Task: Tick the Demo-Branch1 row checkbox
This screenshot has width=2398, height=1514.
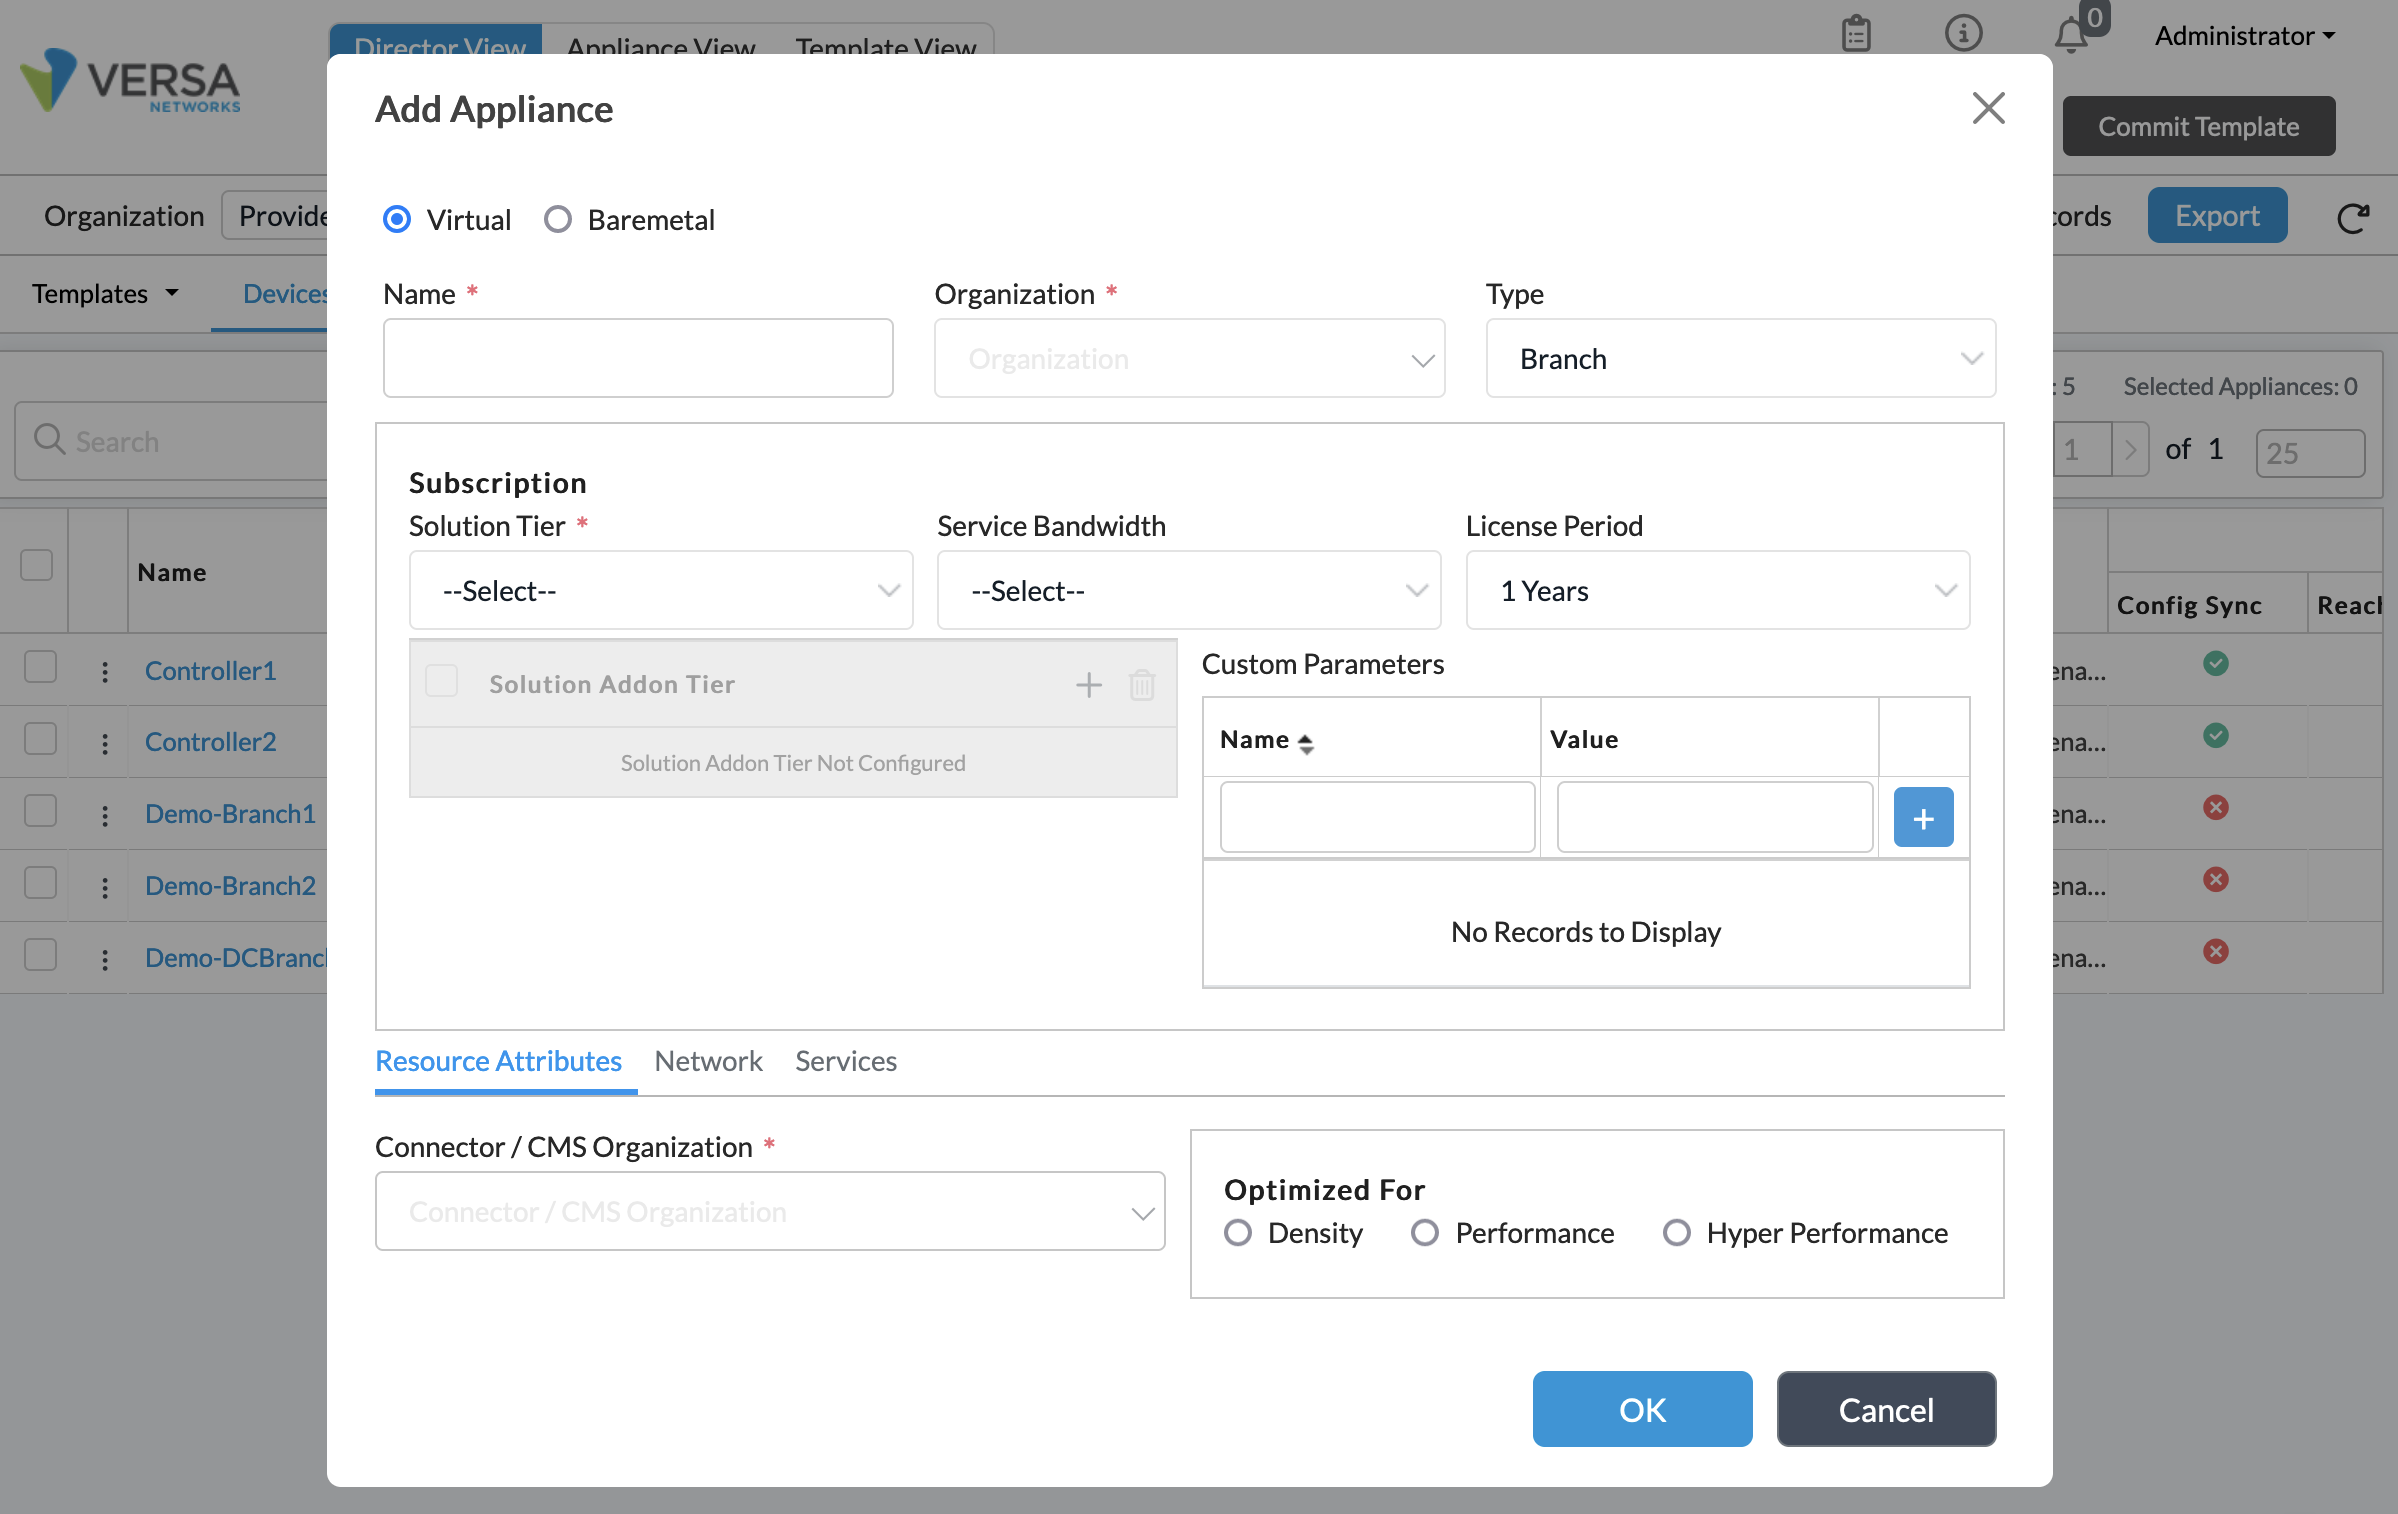Action: click(x=40, y=810)
